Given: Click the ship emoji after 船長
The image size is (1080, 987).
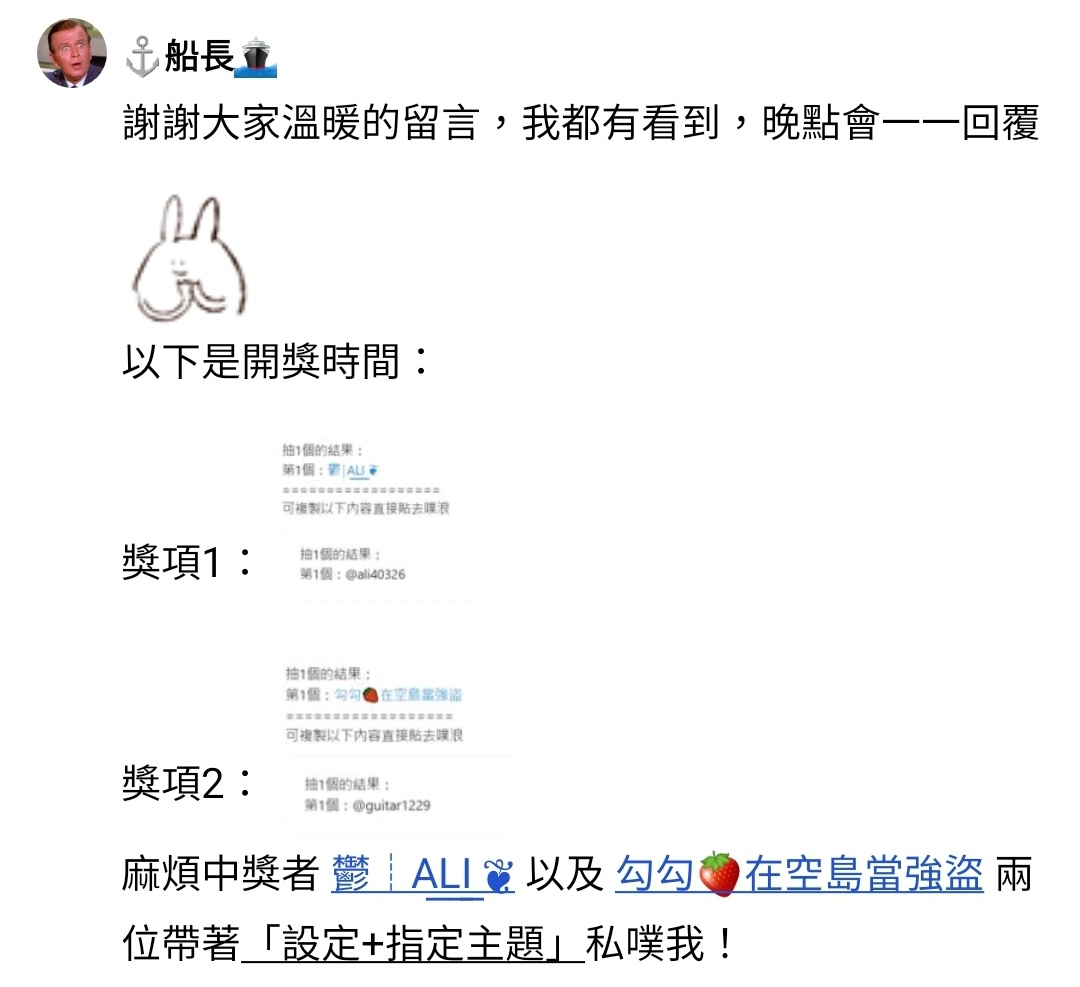Looking at the screenshot, I should [x=256, y=56].
